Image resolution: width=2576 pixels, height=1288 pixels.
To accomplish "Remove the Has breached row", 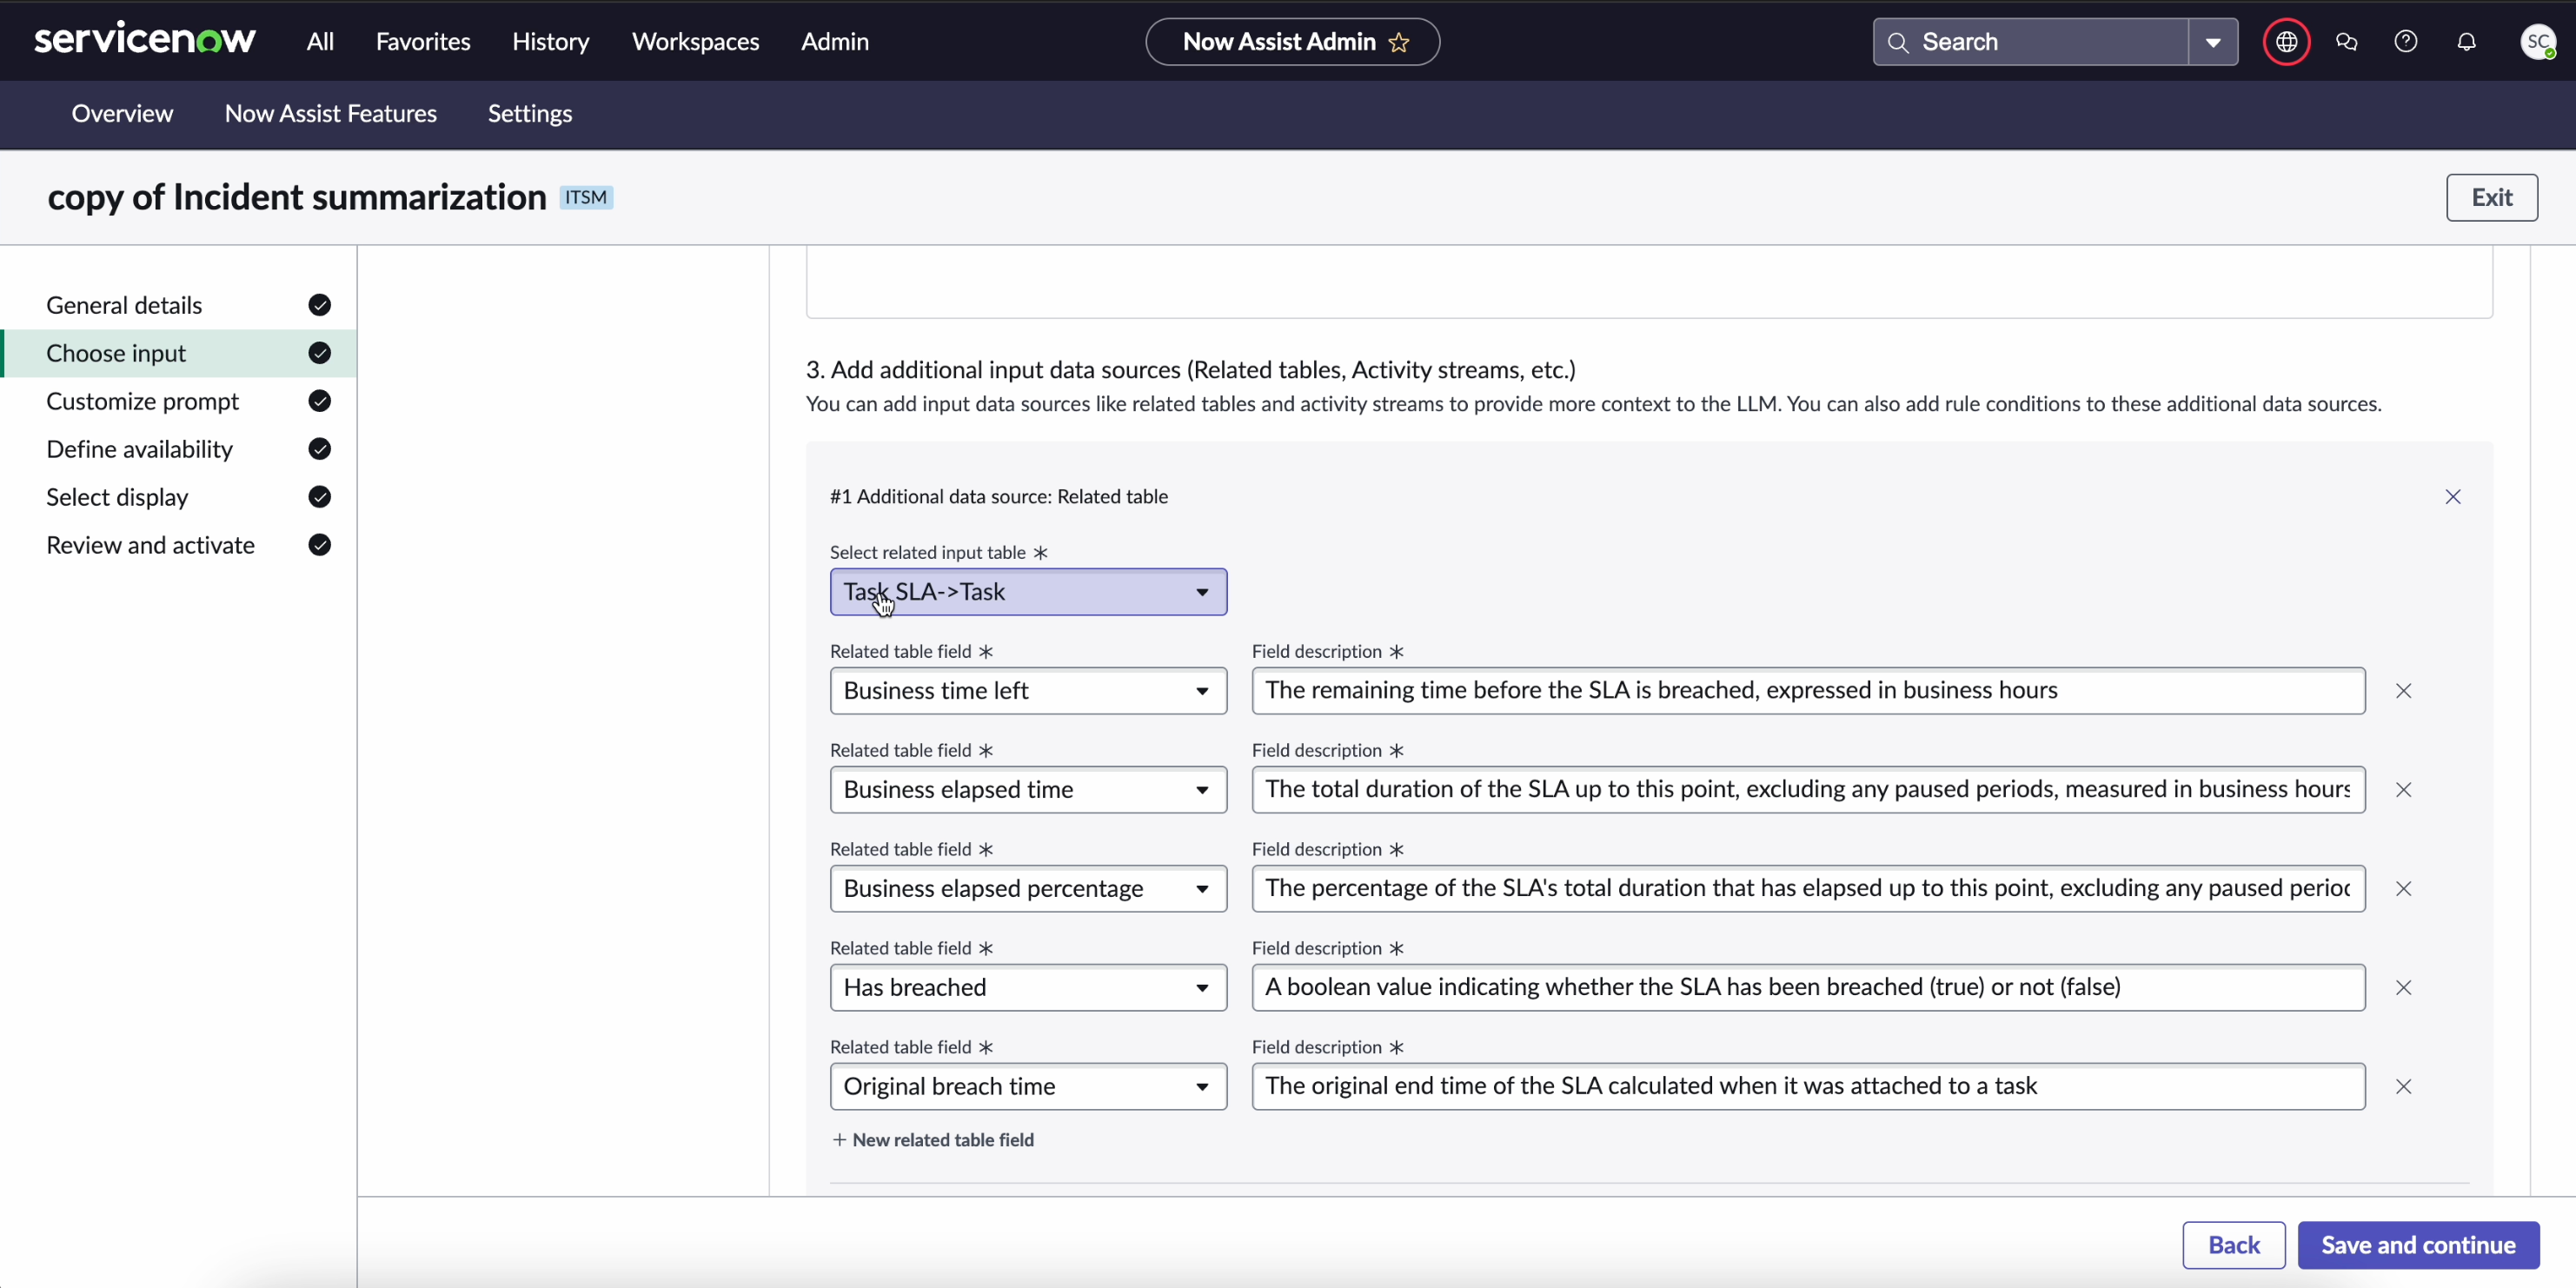I will point(2403,988).
